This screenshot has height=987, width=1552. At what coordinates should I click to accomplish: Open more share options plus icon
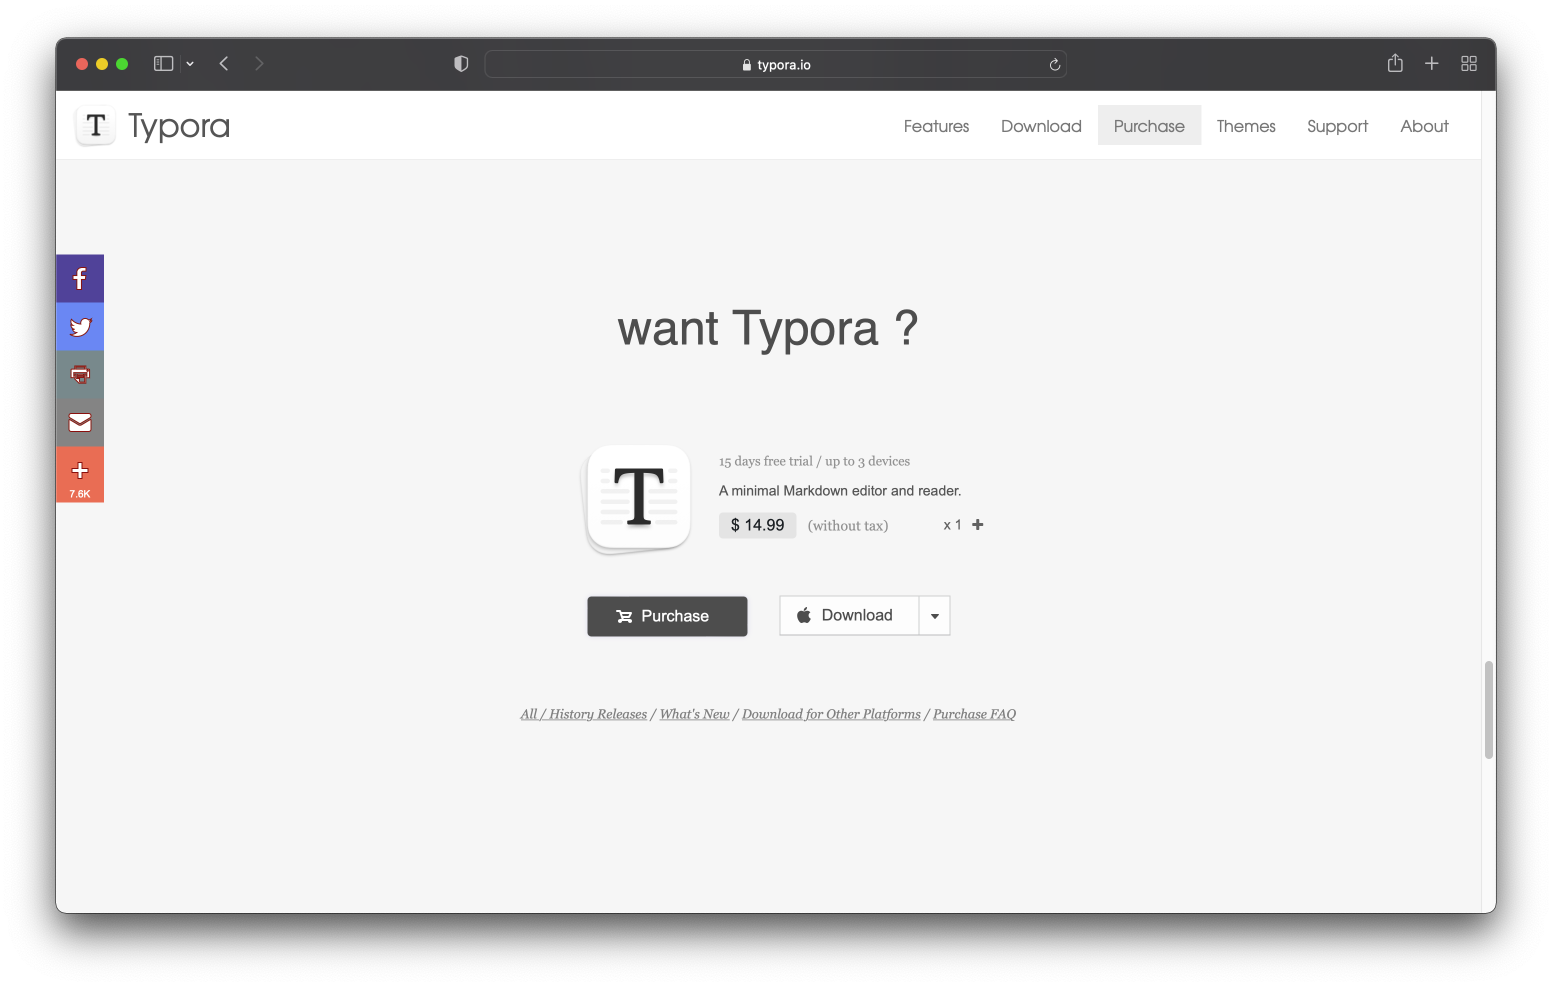point(80,474)
